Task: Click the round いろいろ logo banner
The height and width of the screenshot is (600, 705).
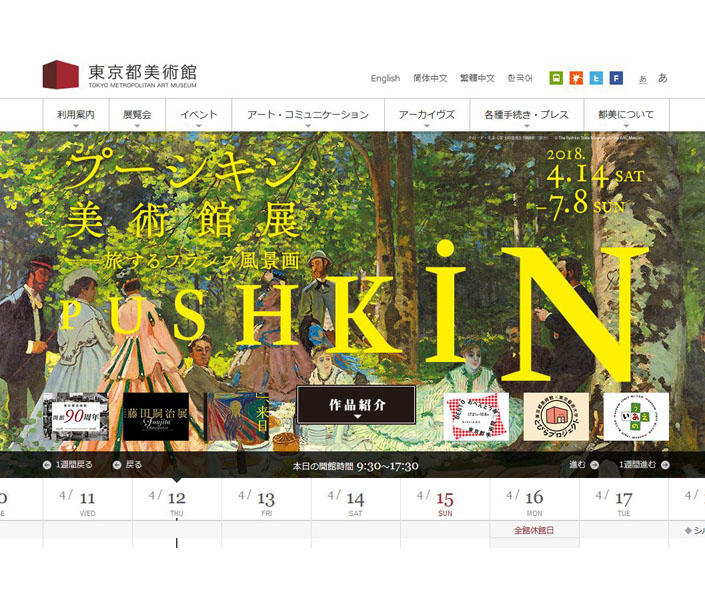Action: coord(635,416)
